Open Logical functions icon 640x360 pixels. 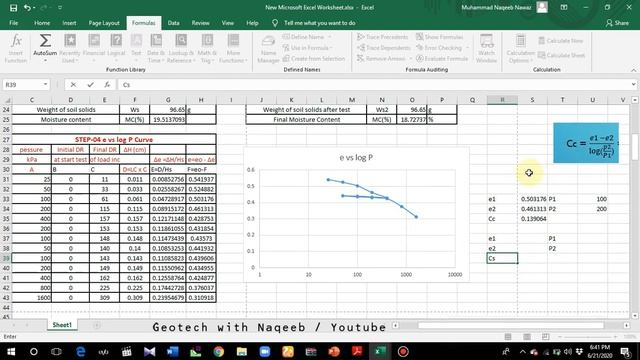pyautogui.click(x=116, y=41)
